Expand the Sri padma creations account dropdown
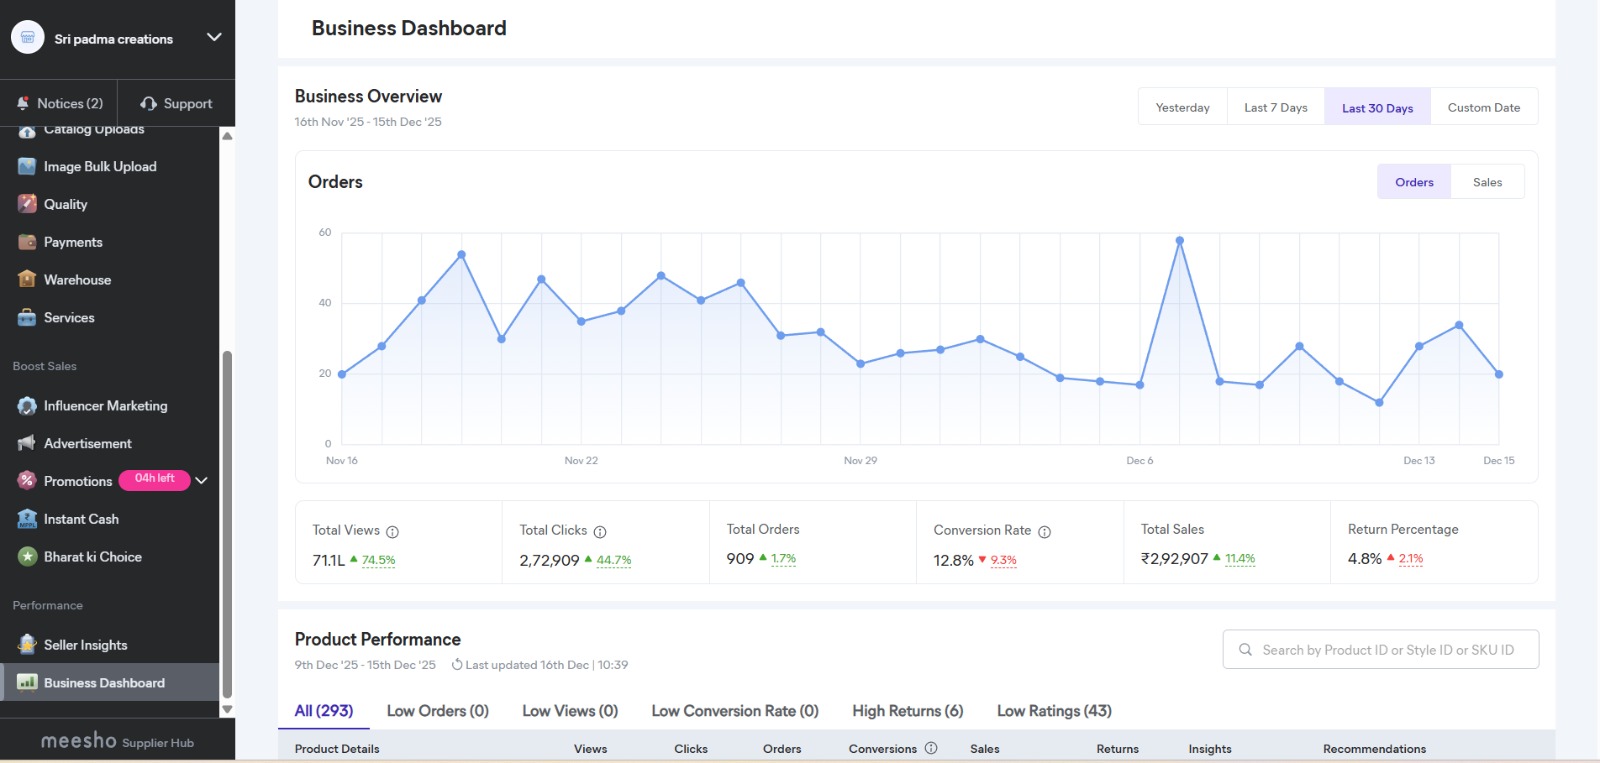This screenshot has height=763, width=1600. point(214,38)
